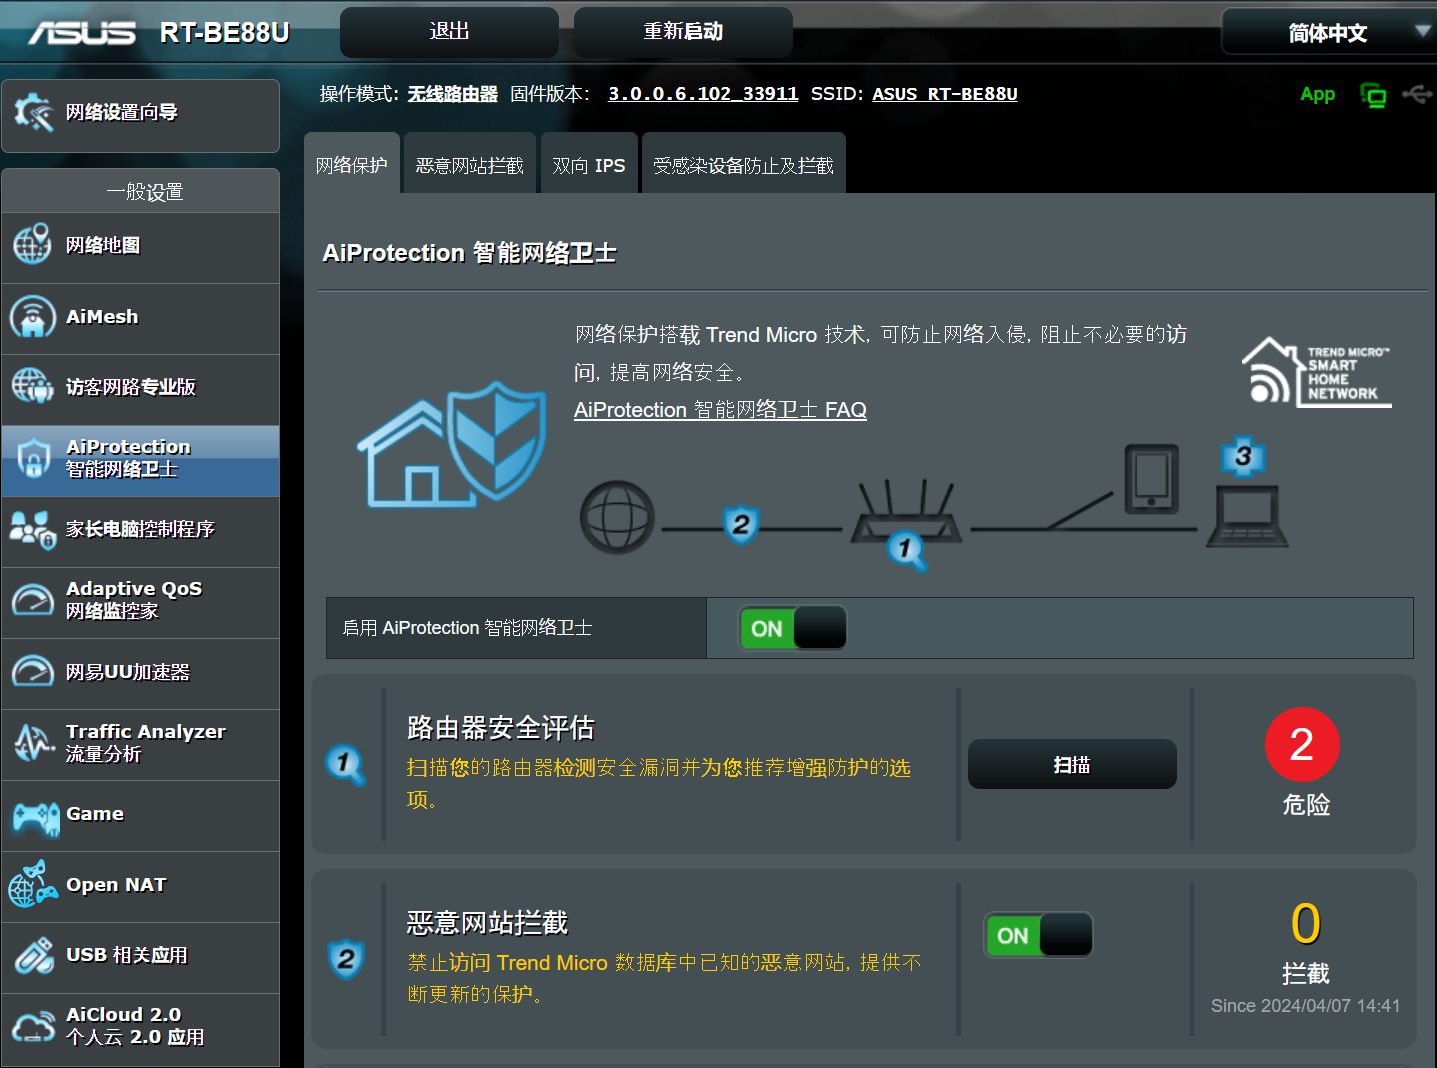Switch to the 双向 IPS tab
The width and height of the screenshot is (1437, 1068).
588,165
